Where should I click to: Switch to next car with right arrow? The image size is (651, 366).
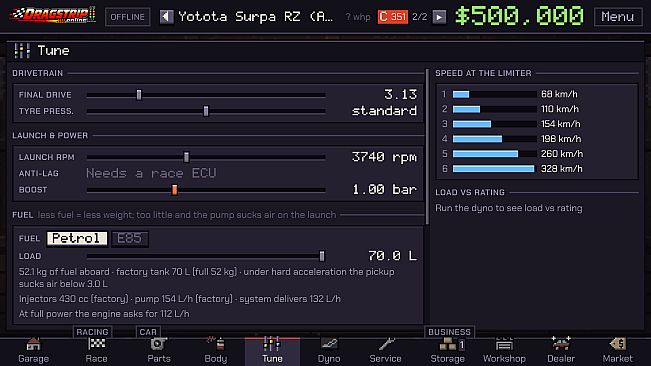[x=439, y=17]
